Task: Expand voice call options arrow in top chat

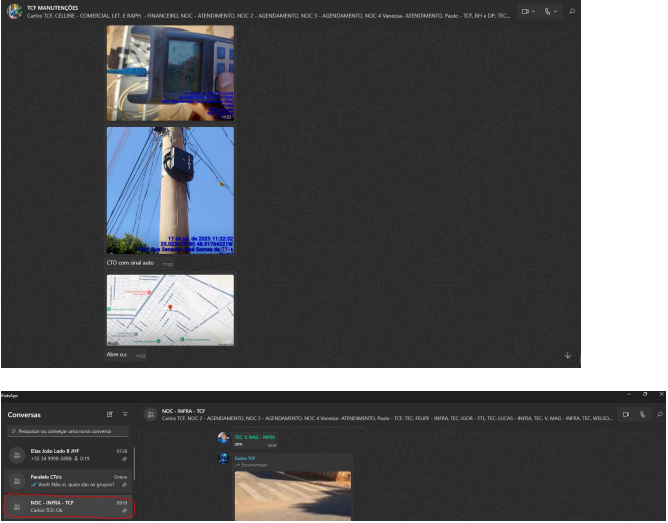Action: pyautogui.click(x=557, y=11)
